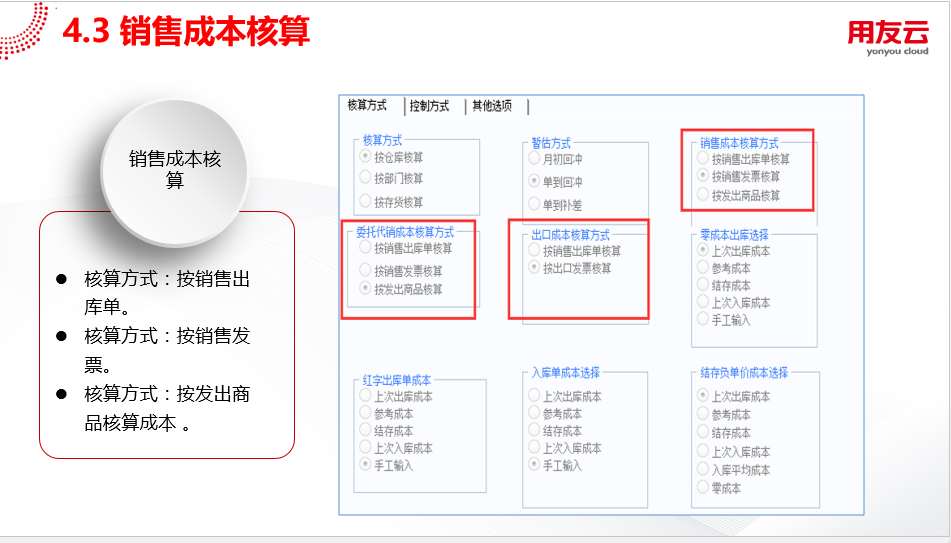Switch to the 控制方式 tab
This screenshot has width=951, height=543.
click(429, 106)
